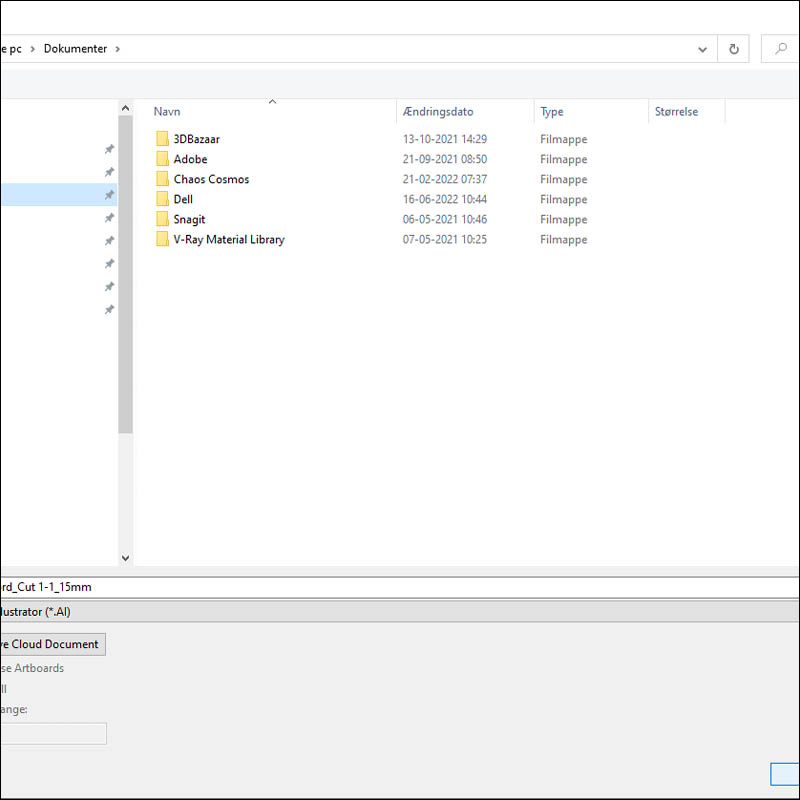Expand the address bar history dropdown
800x800 pixels.
point(702,49)
